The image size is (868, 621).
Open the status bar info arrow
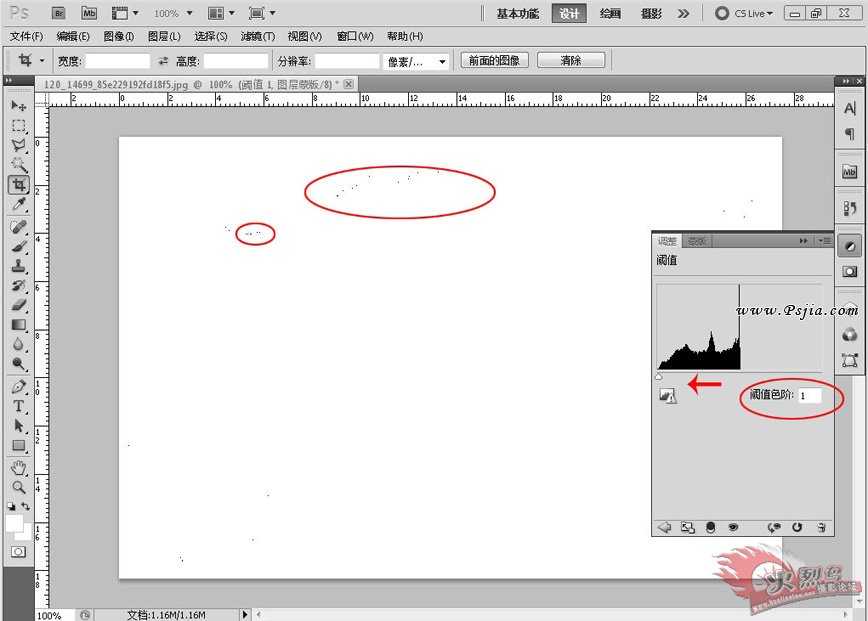[245, 614]
